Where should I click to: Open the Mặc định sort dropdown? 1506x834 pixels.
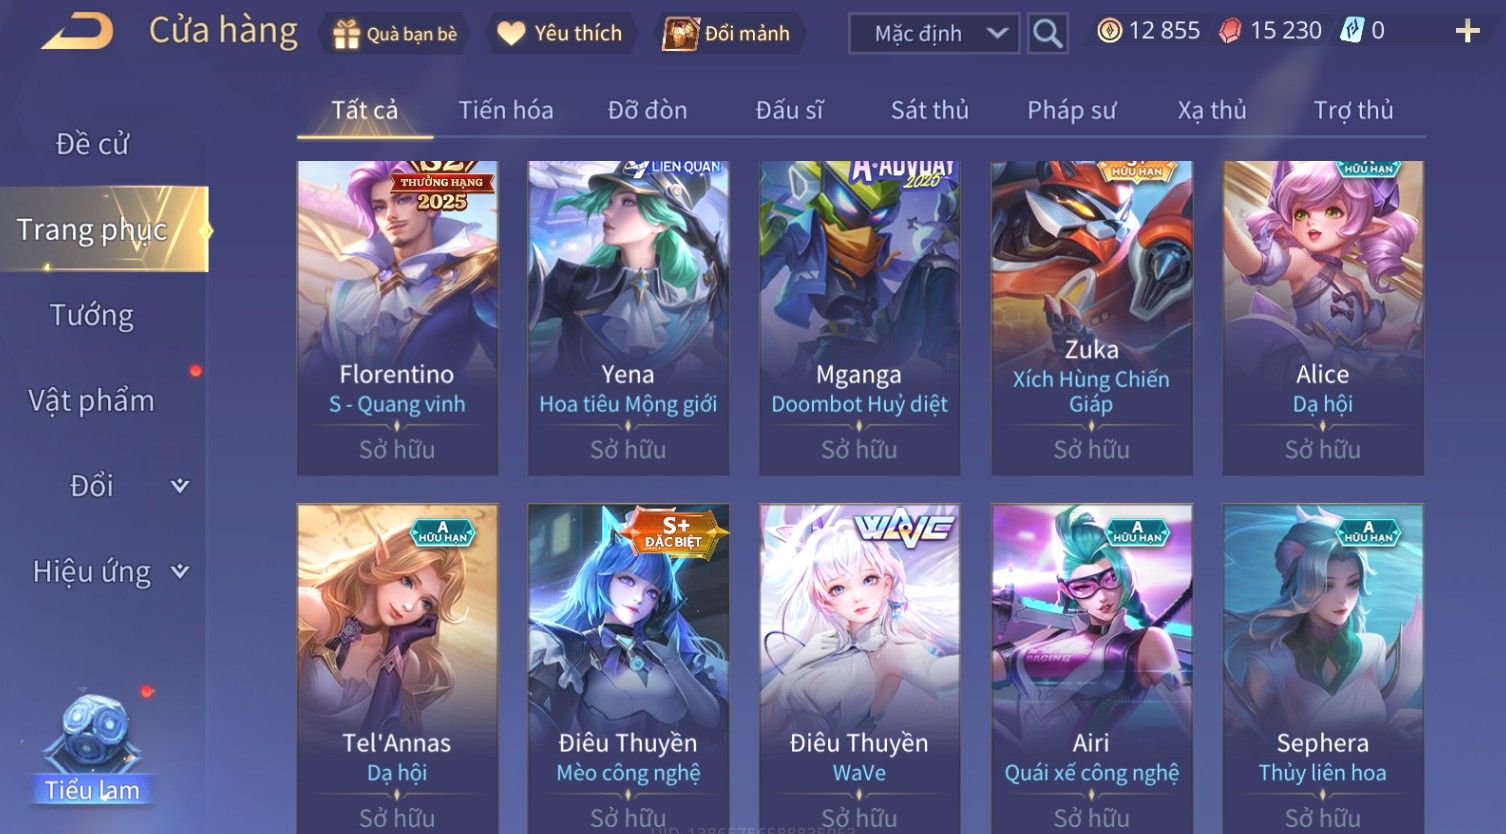point(934,33)
